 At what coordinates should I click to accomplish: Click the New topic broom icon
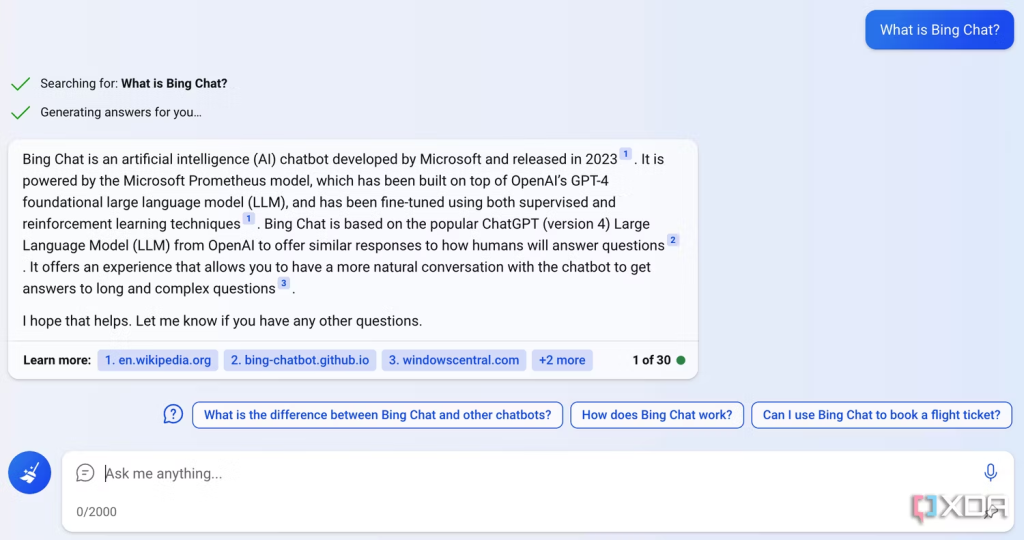[x=29, y=473]
